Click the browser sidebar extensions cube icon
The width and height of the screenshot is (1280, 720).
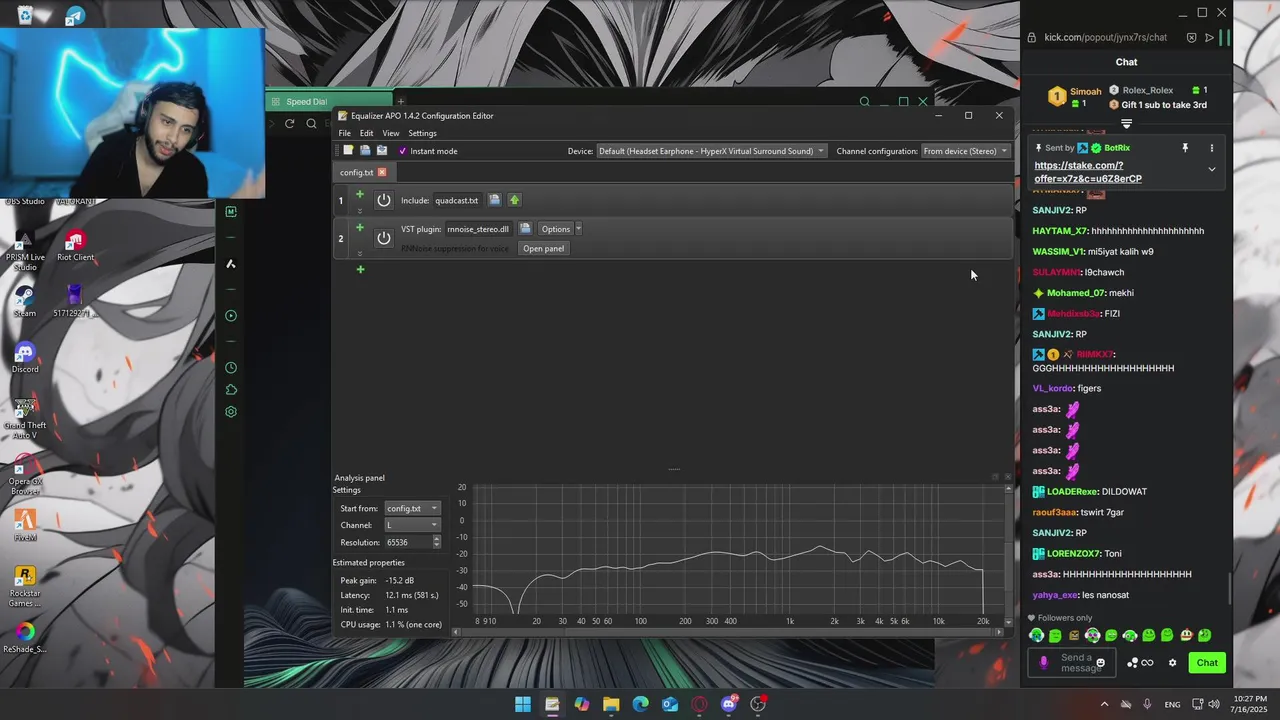point(231,390)
